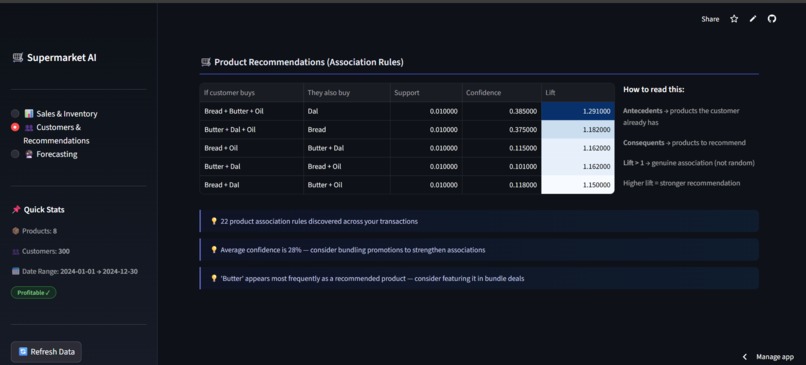Select Customers & Recommendations radio option
The width and height of the screenshot is (806, 365).
coord(50,134)
